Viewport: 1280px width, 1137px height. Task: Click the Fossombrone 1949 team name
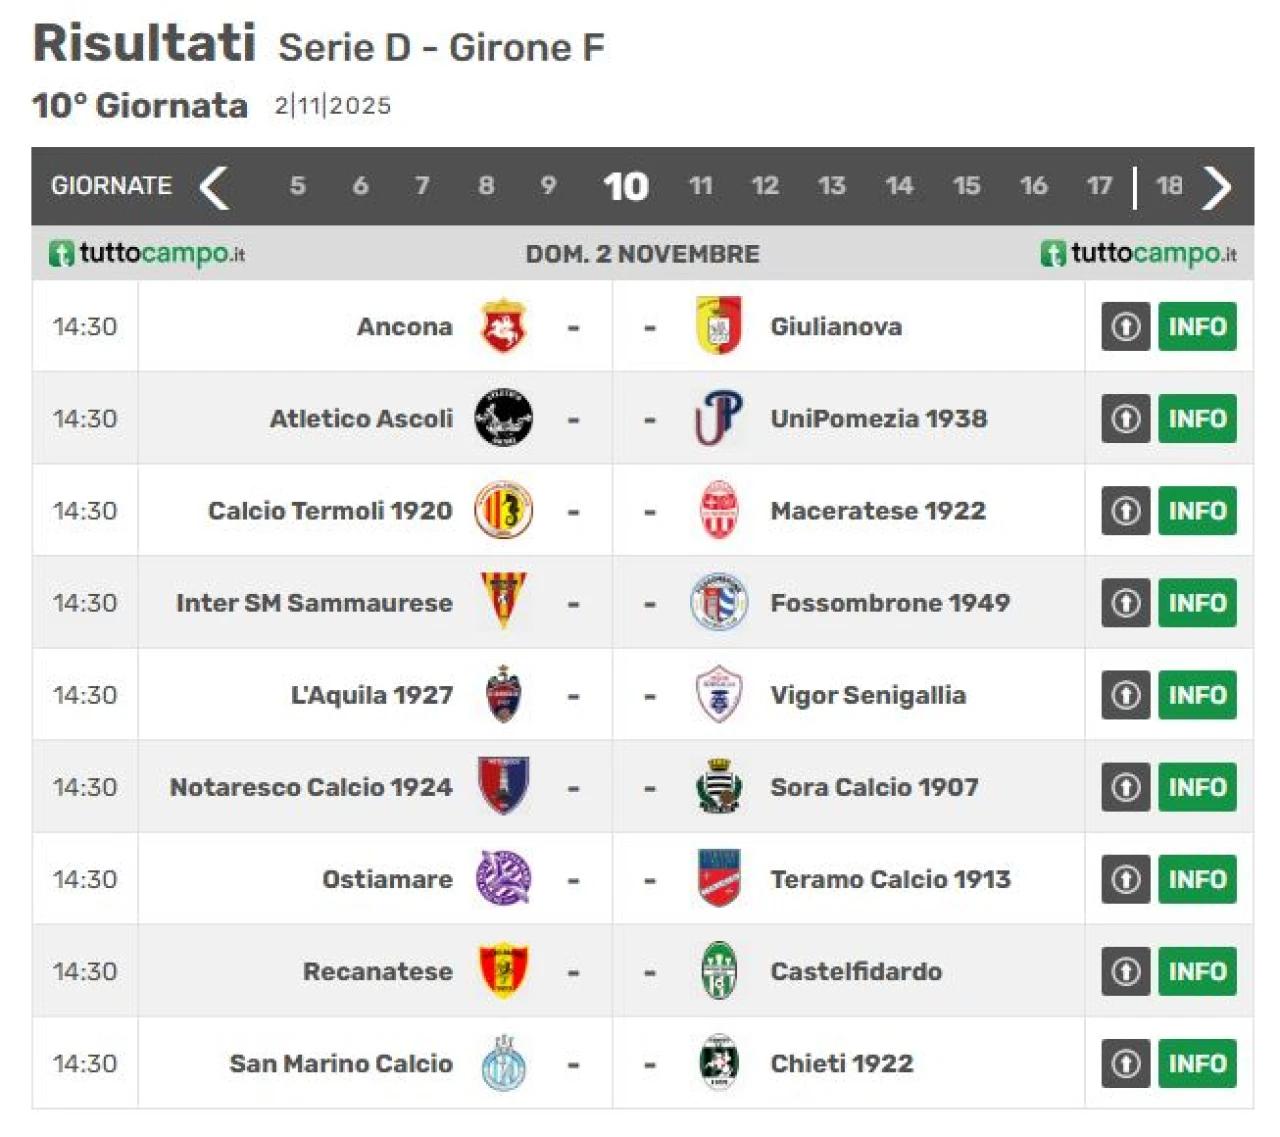point(890,603)
